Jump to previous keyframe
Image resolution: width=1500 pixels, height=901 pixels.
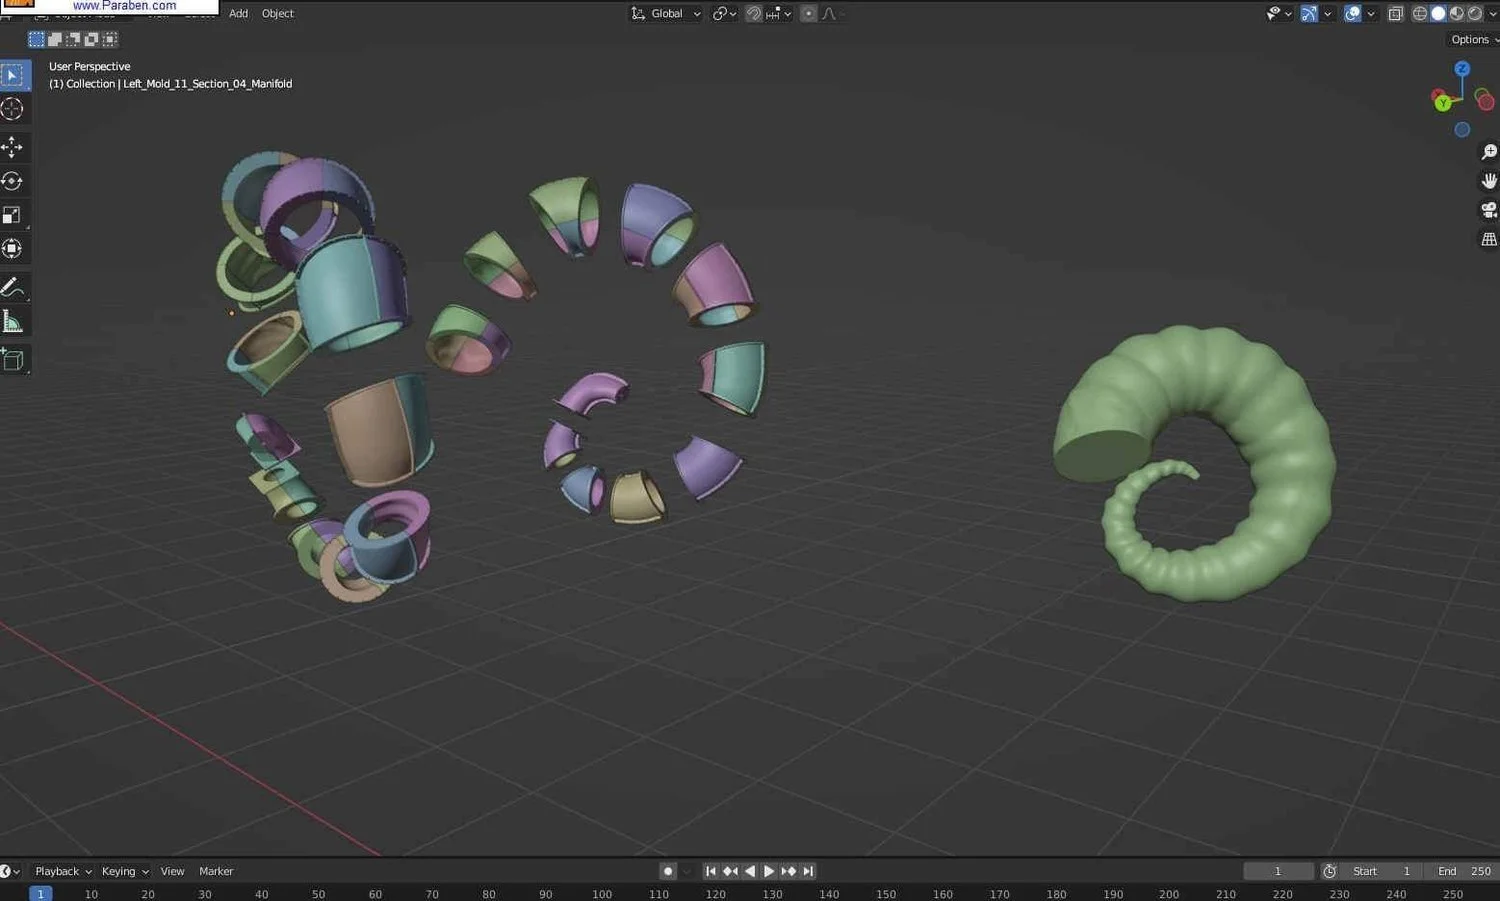(730, 871)
